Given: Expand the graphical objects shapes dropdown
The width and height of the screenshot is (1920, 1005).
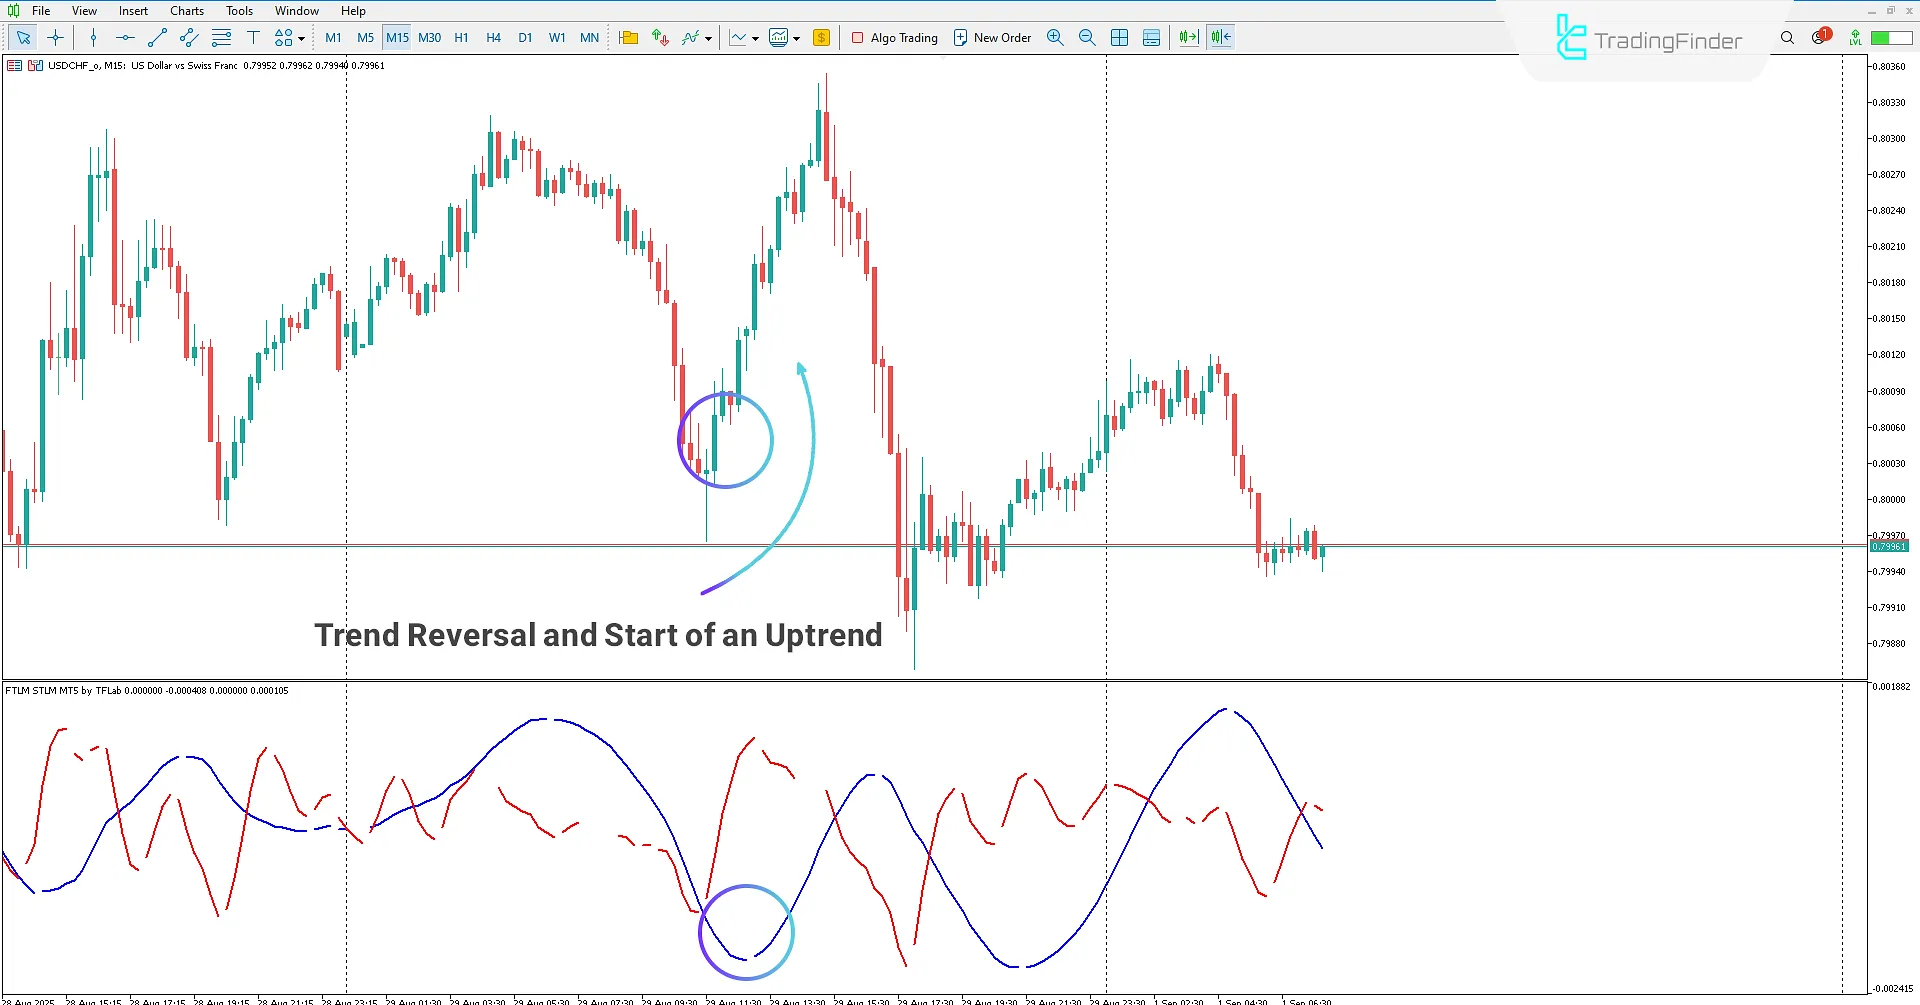Looking at the screenshot, I should click(x=301, y=39).
